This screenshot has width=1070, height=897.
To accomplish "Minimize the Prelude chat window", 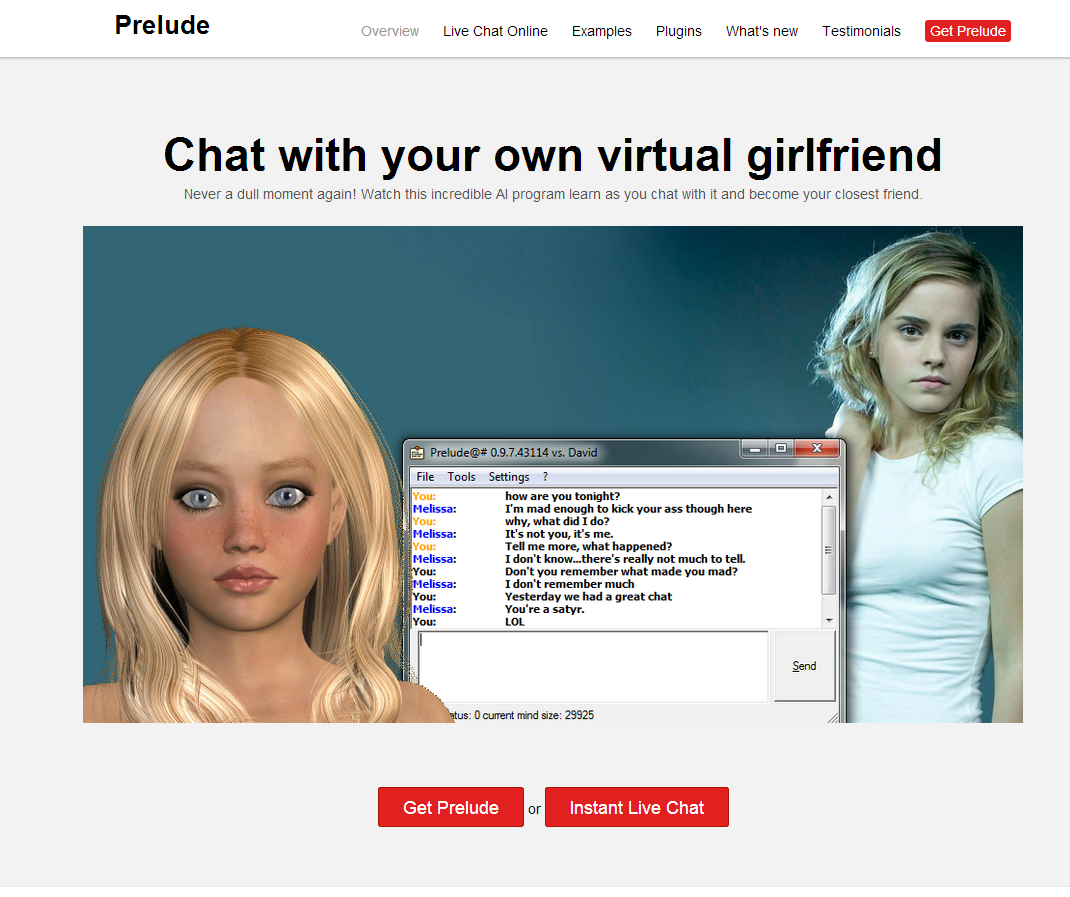I will coord(755,448).
